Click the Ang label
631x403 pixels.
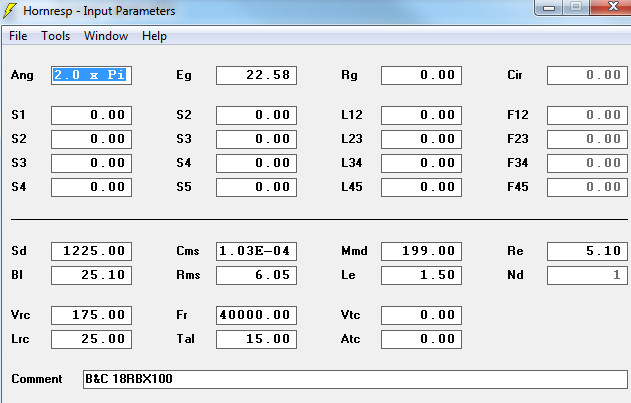click(x=22, y=75)
